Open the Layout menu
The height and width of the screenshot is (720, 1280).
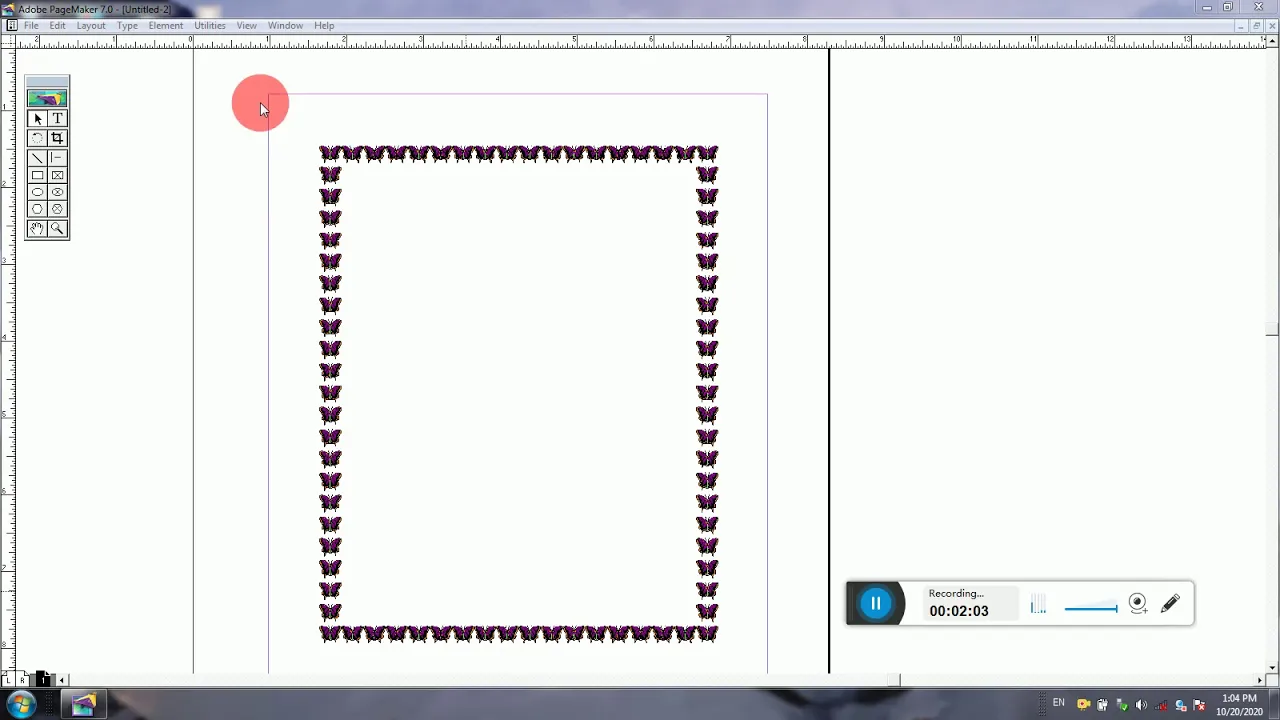pyautogui.click(x=91, y=25)
